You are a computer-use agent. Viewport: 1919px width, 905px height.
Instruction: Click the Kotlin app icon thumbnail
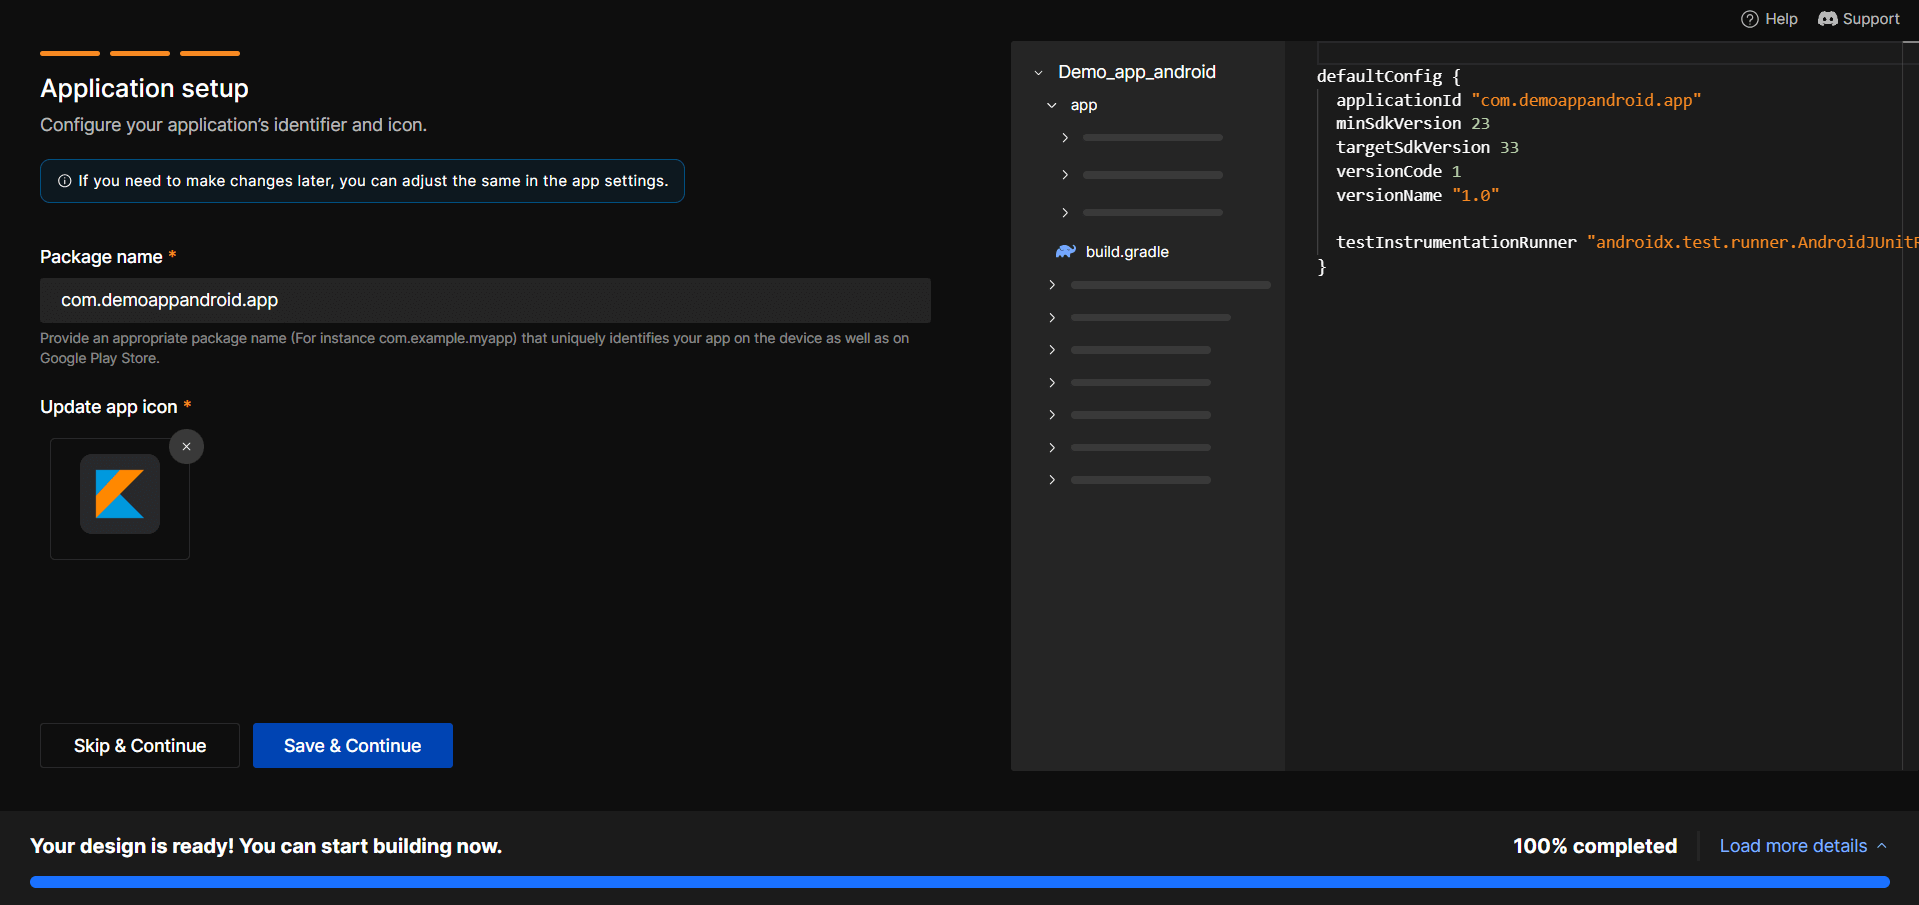coord(120,495)
